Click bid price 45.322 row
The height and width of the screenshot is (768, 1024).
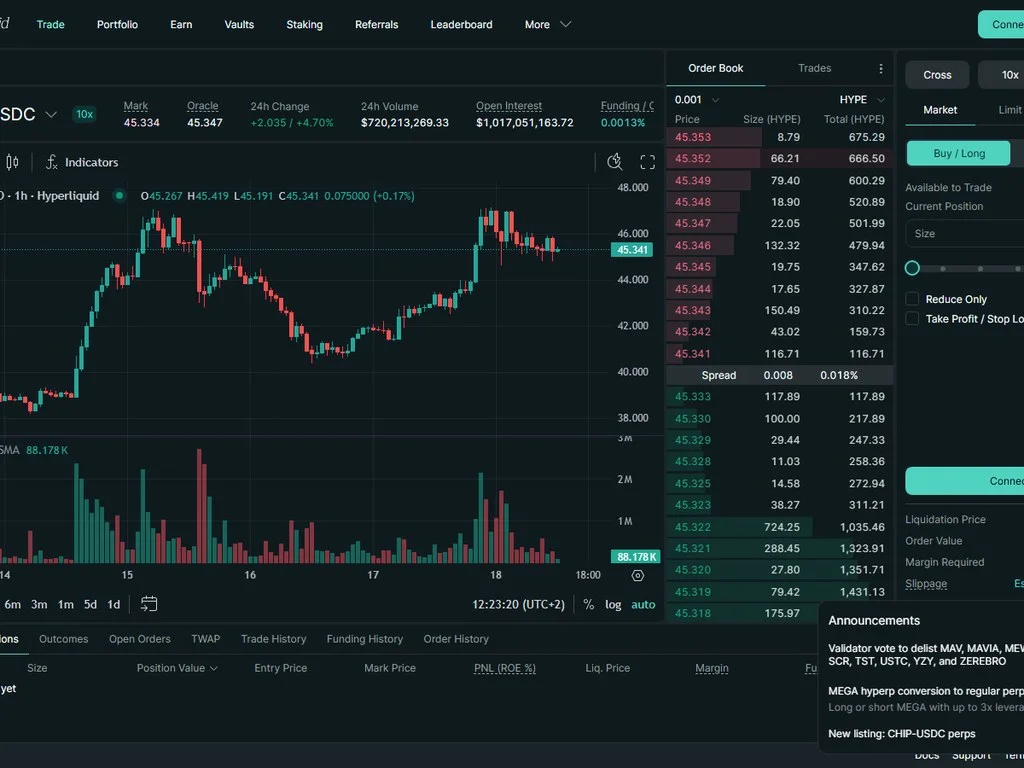[780, 527]
